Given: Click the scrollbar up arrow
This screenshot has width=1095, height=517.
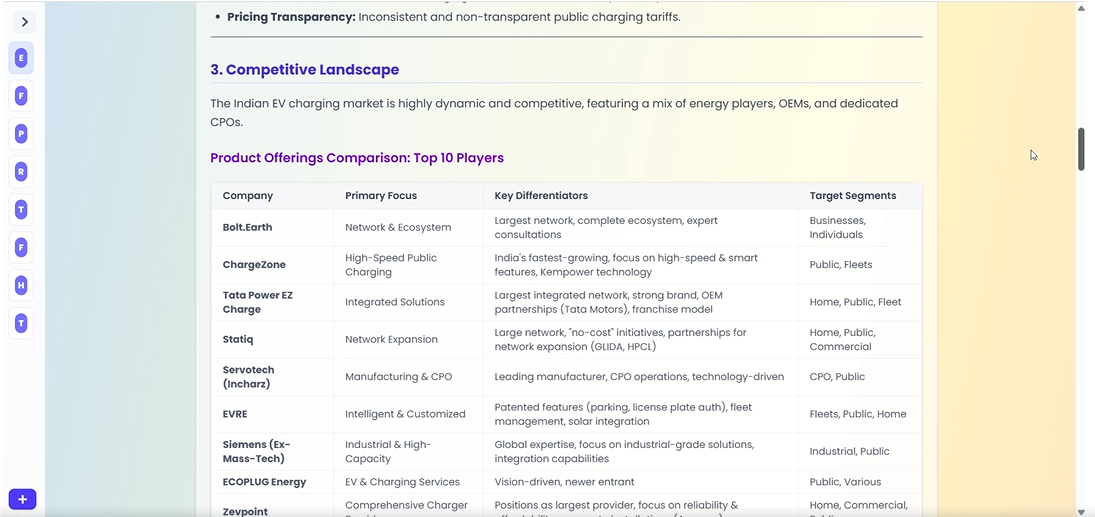Looking at the screenshot, I should point(1081,8).
